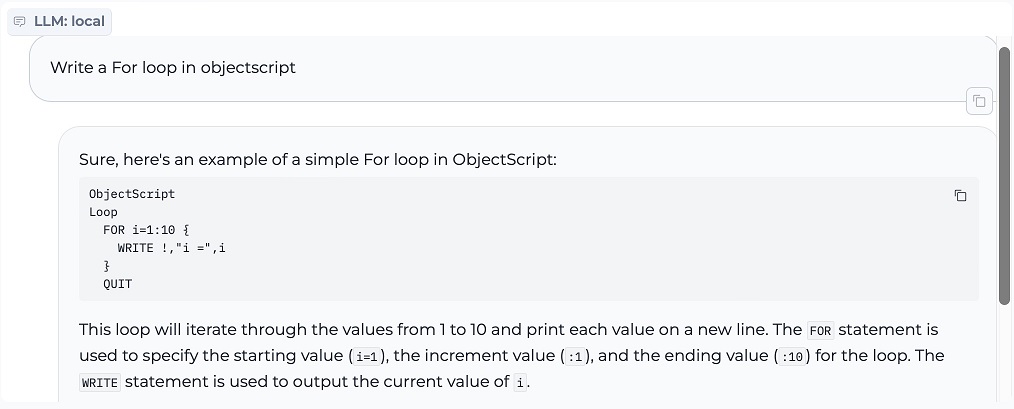
Task: Click the 'Sure, here's an example' sentence
Action: pyautogui.click(x=317, y=160)
